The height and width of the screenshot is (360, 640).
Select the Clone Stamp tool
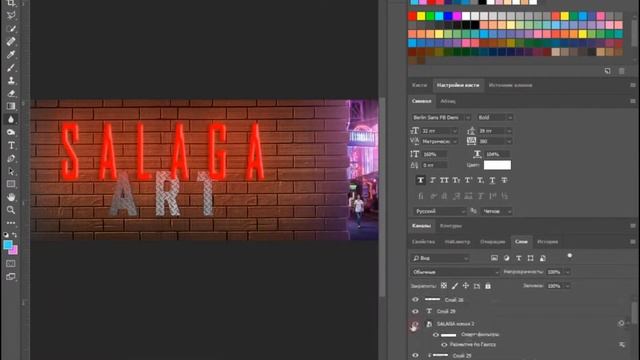tap(11, 80)
